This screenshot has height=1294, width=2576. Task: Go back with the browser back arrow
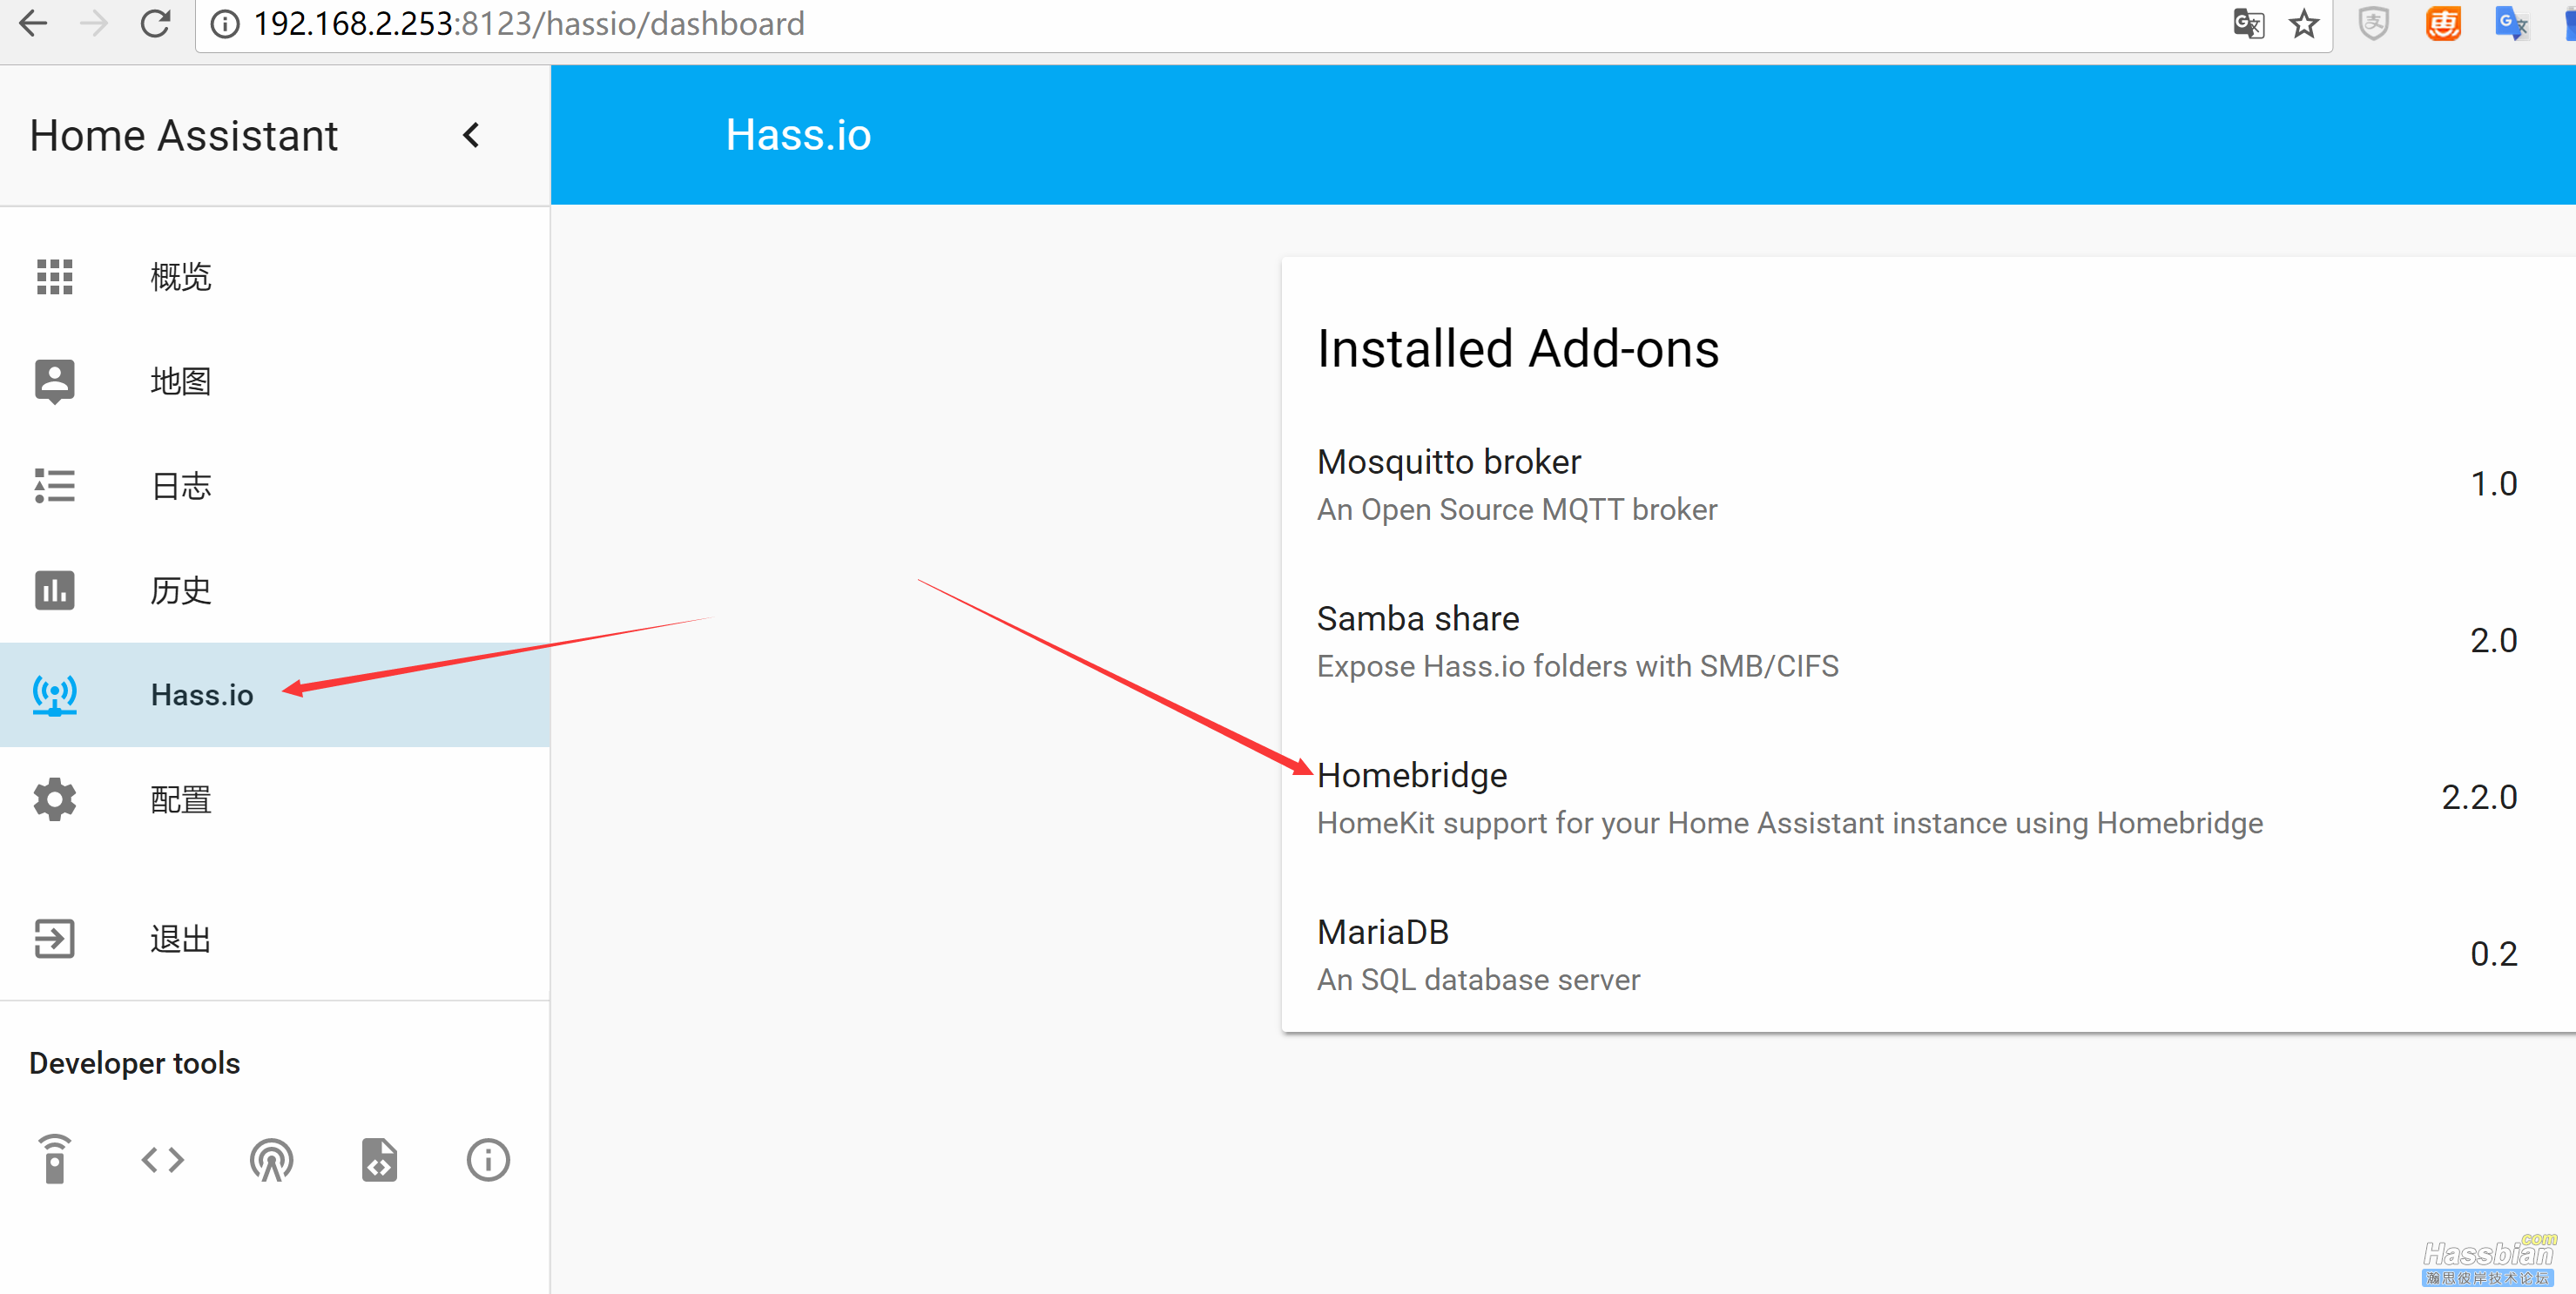[x=33, y=23]
